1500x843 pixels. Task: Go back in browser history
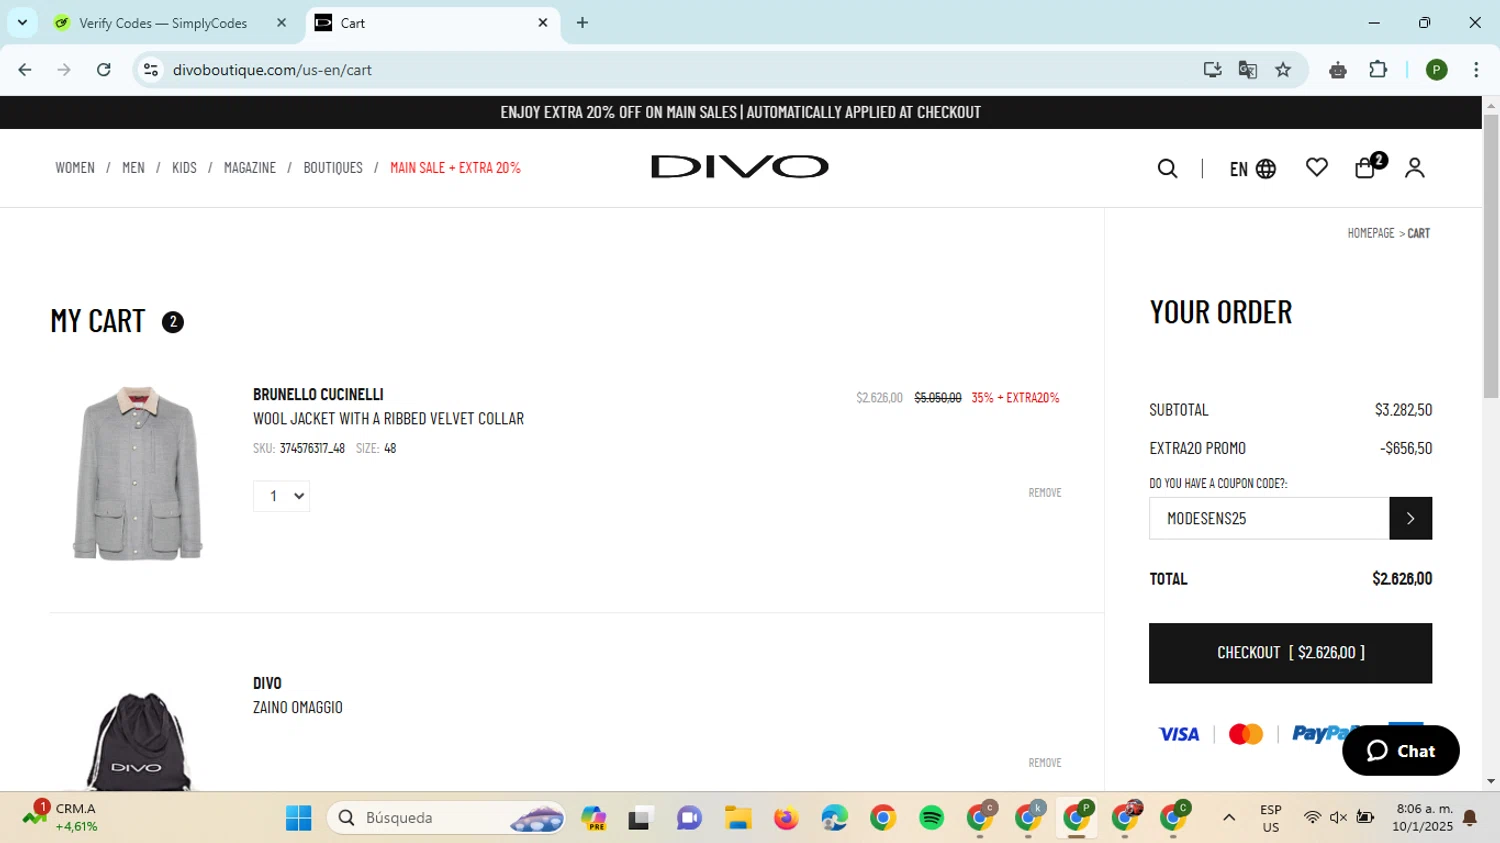coord(25,70)
